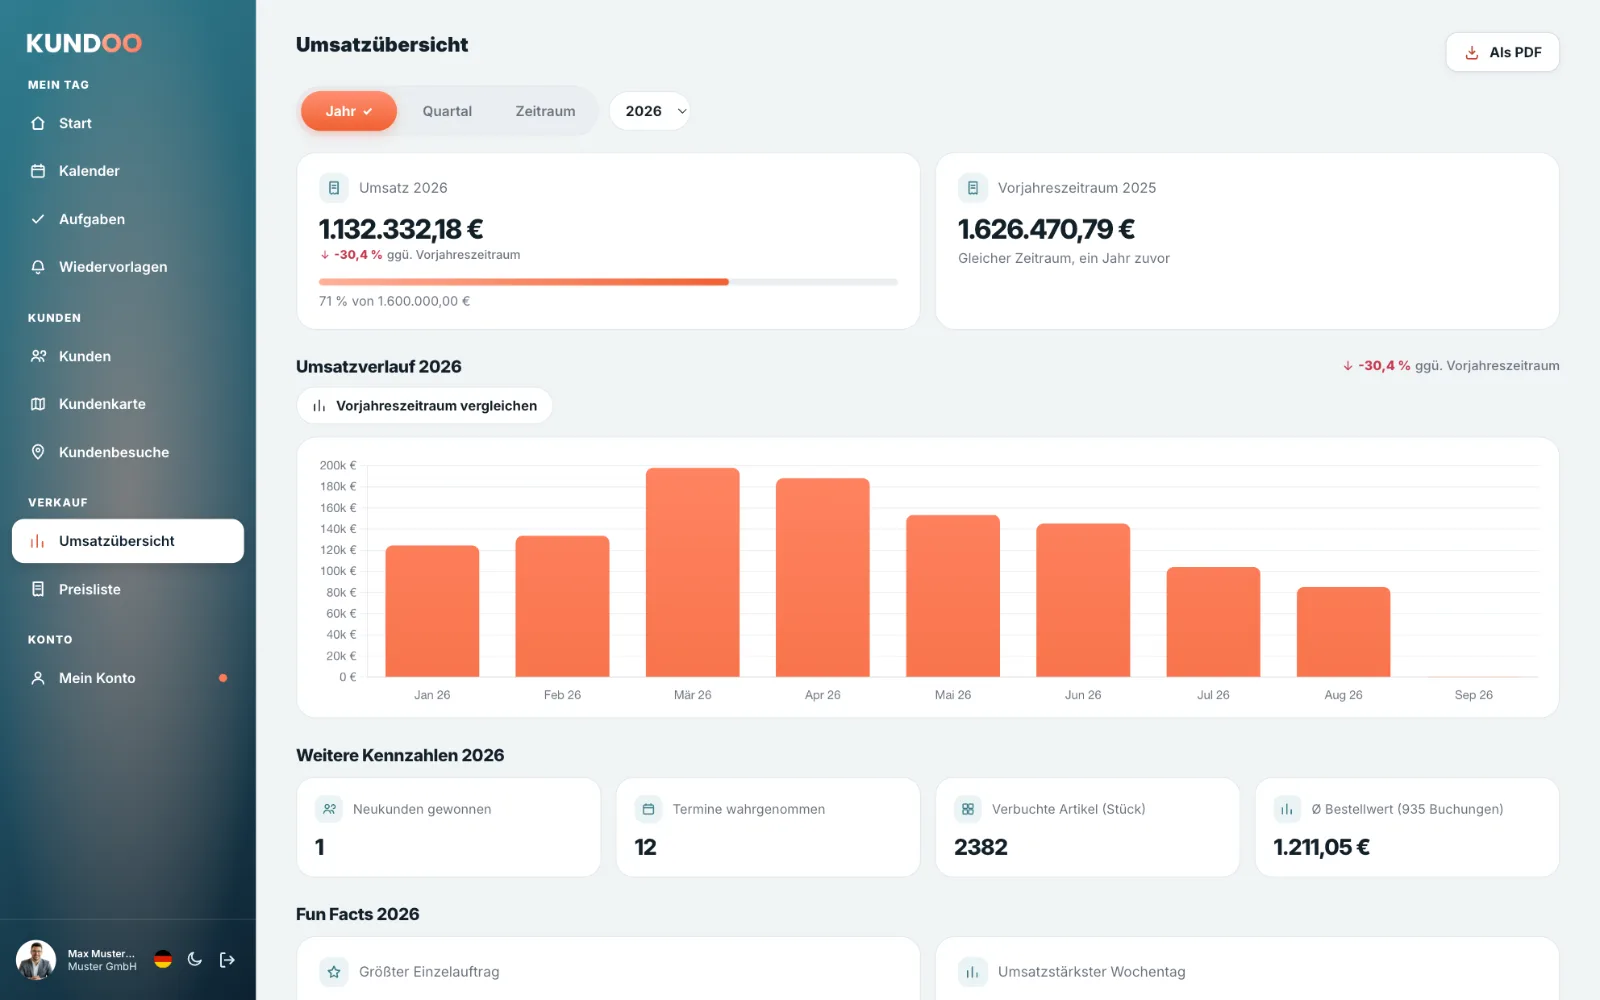
Task: Click the 2382 articles value
Action: coord(981,847)
